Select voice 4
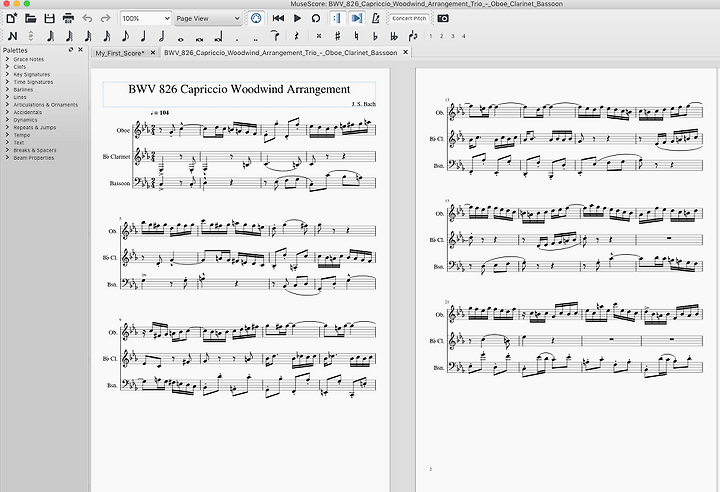Viewport: 720px width, 492px height. click(464, 36)
